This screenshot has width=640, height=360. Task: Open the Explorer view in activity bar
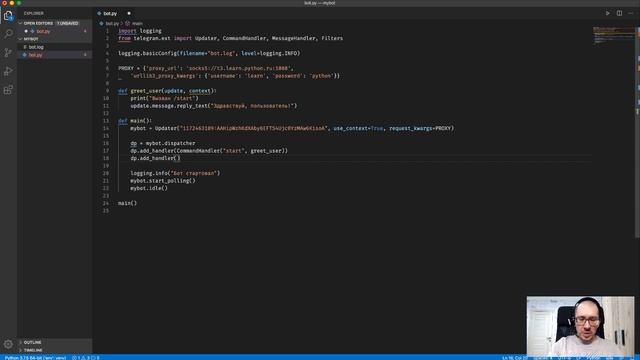pos(8,16)
